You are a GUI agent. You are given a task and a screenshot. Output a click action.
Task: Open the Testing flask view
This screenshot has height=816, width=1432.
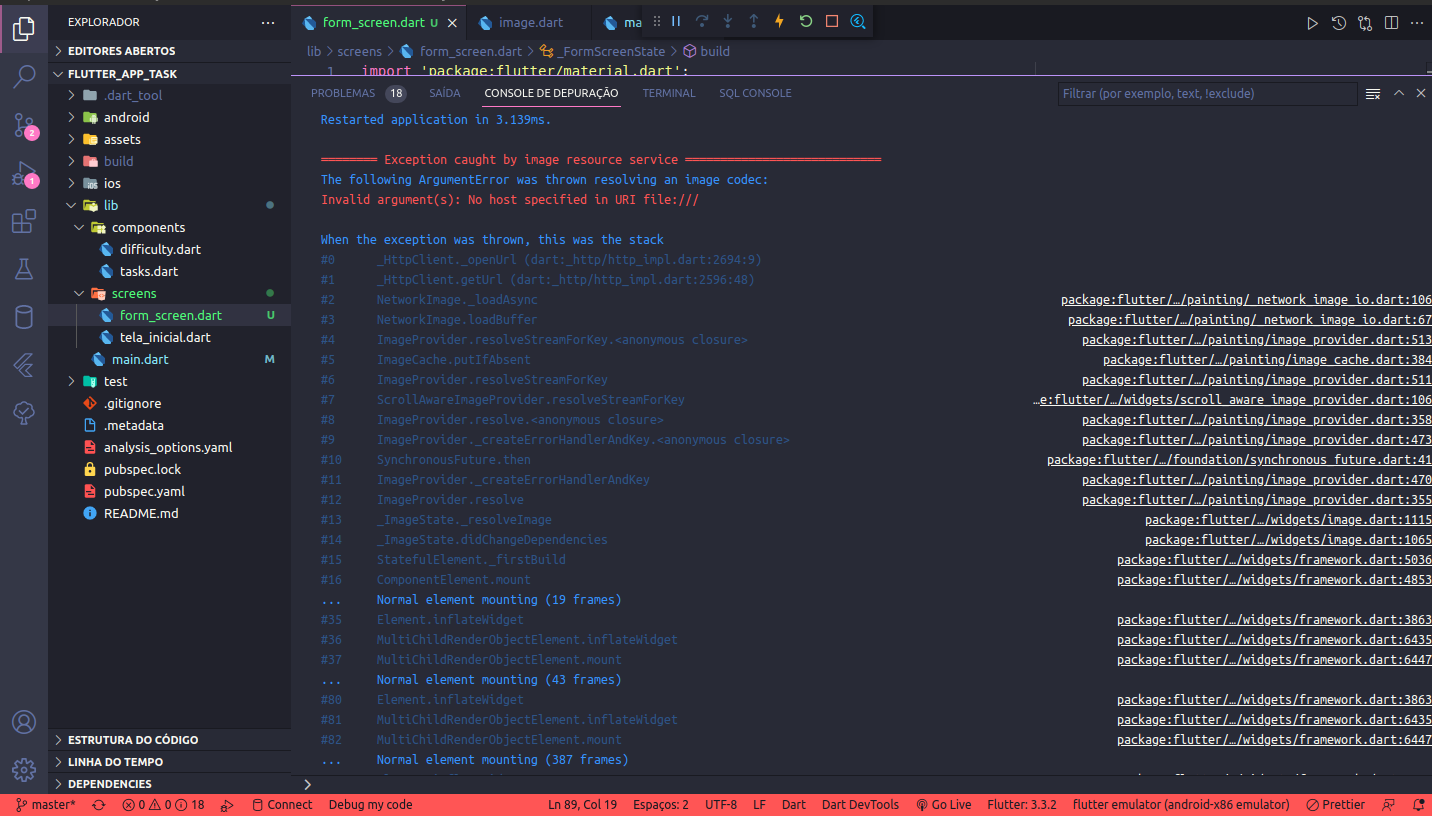pos(24,269)
